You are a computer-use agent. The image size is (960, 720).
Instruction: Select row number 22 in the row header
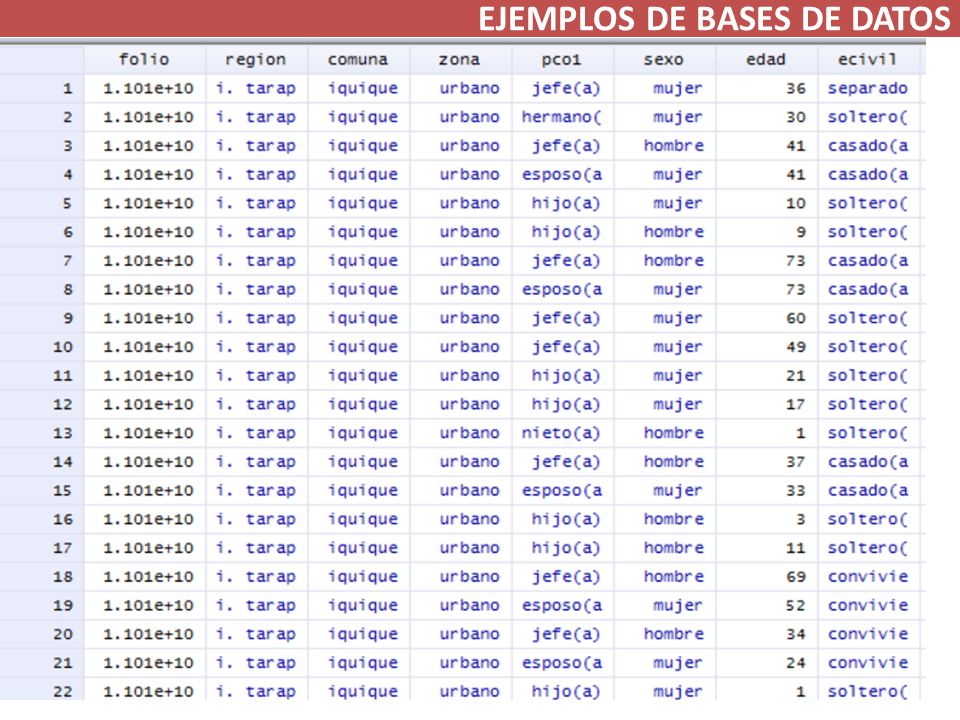[42, 691]
